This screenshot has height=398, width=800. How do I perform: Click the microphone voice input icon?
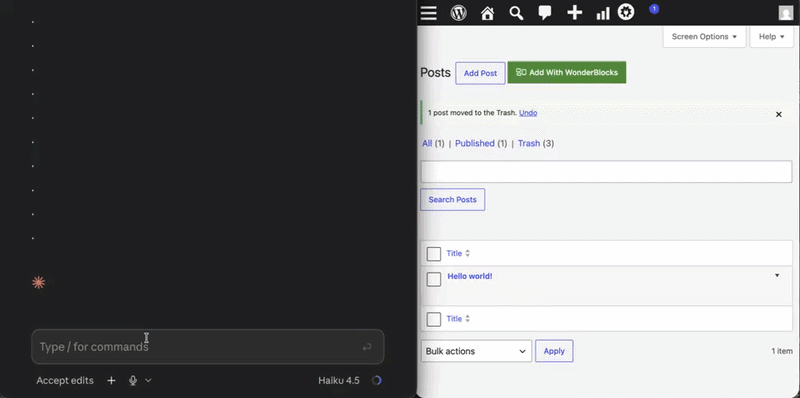point(133,380)
